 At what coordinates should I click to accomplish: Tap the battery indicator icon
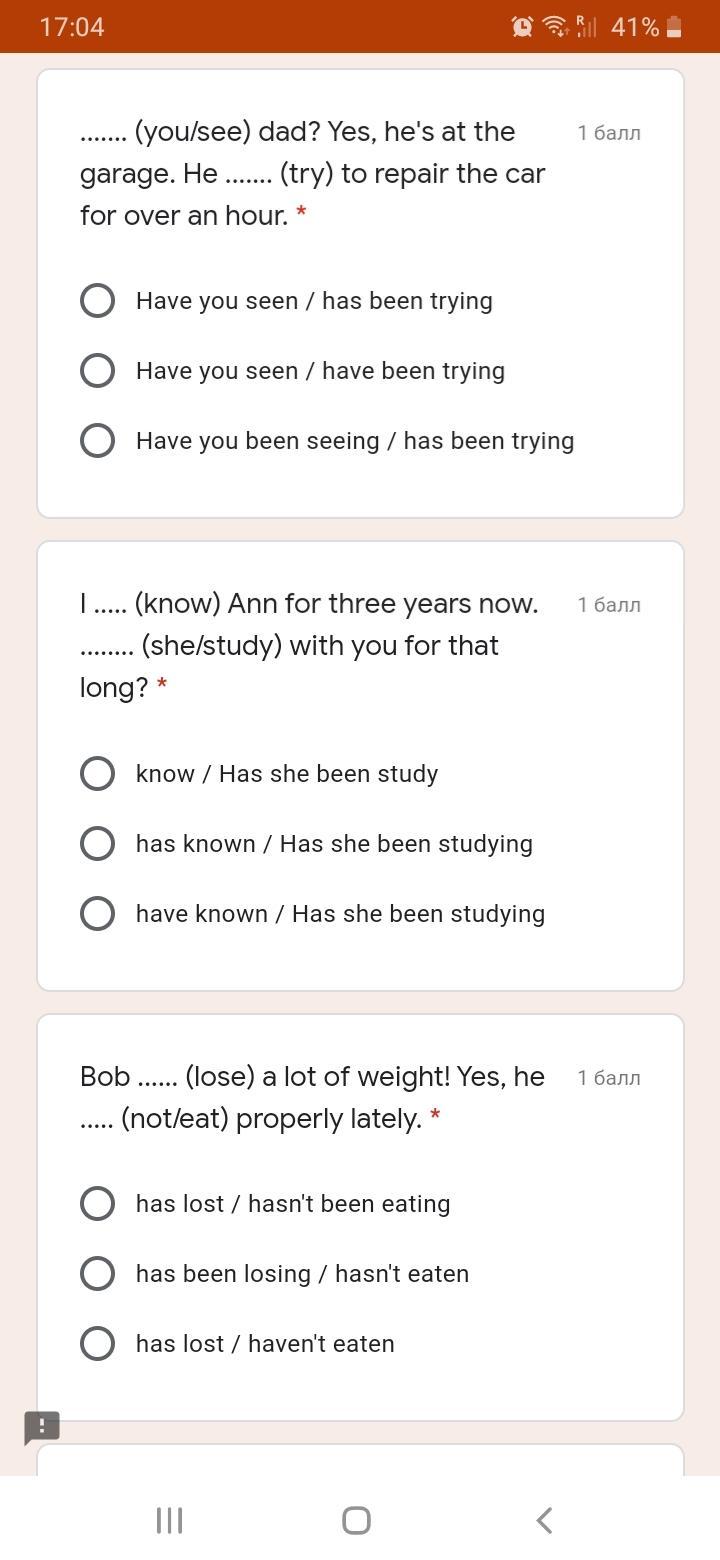tap(674, 27)
